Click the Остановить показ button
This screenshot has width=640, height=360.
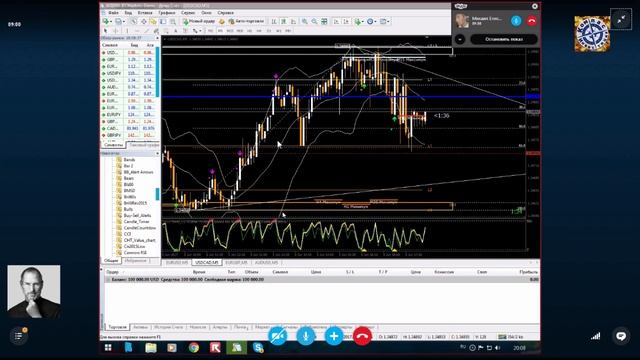click(504, 39)
